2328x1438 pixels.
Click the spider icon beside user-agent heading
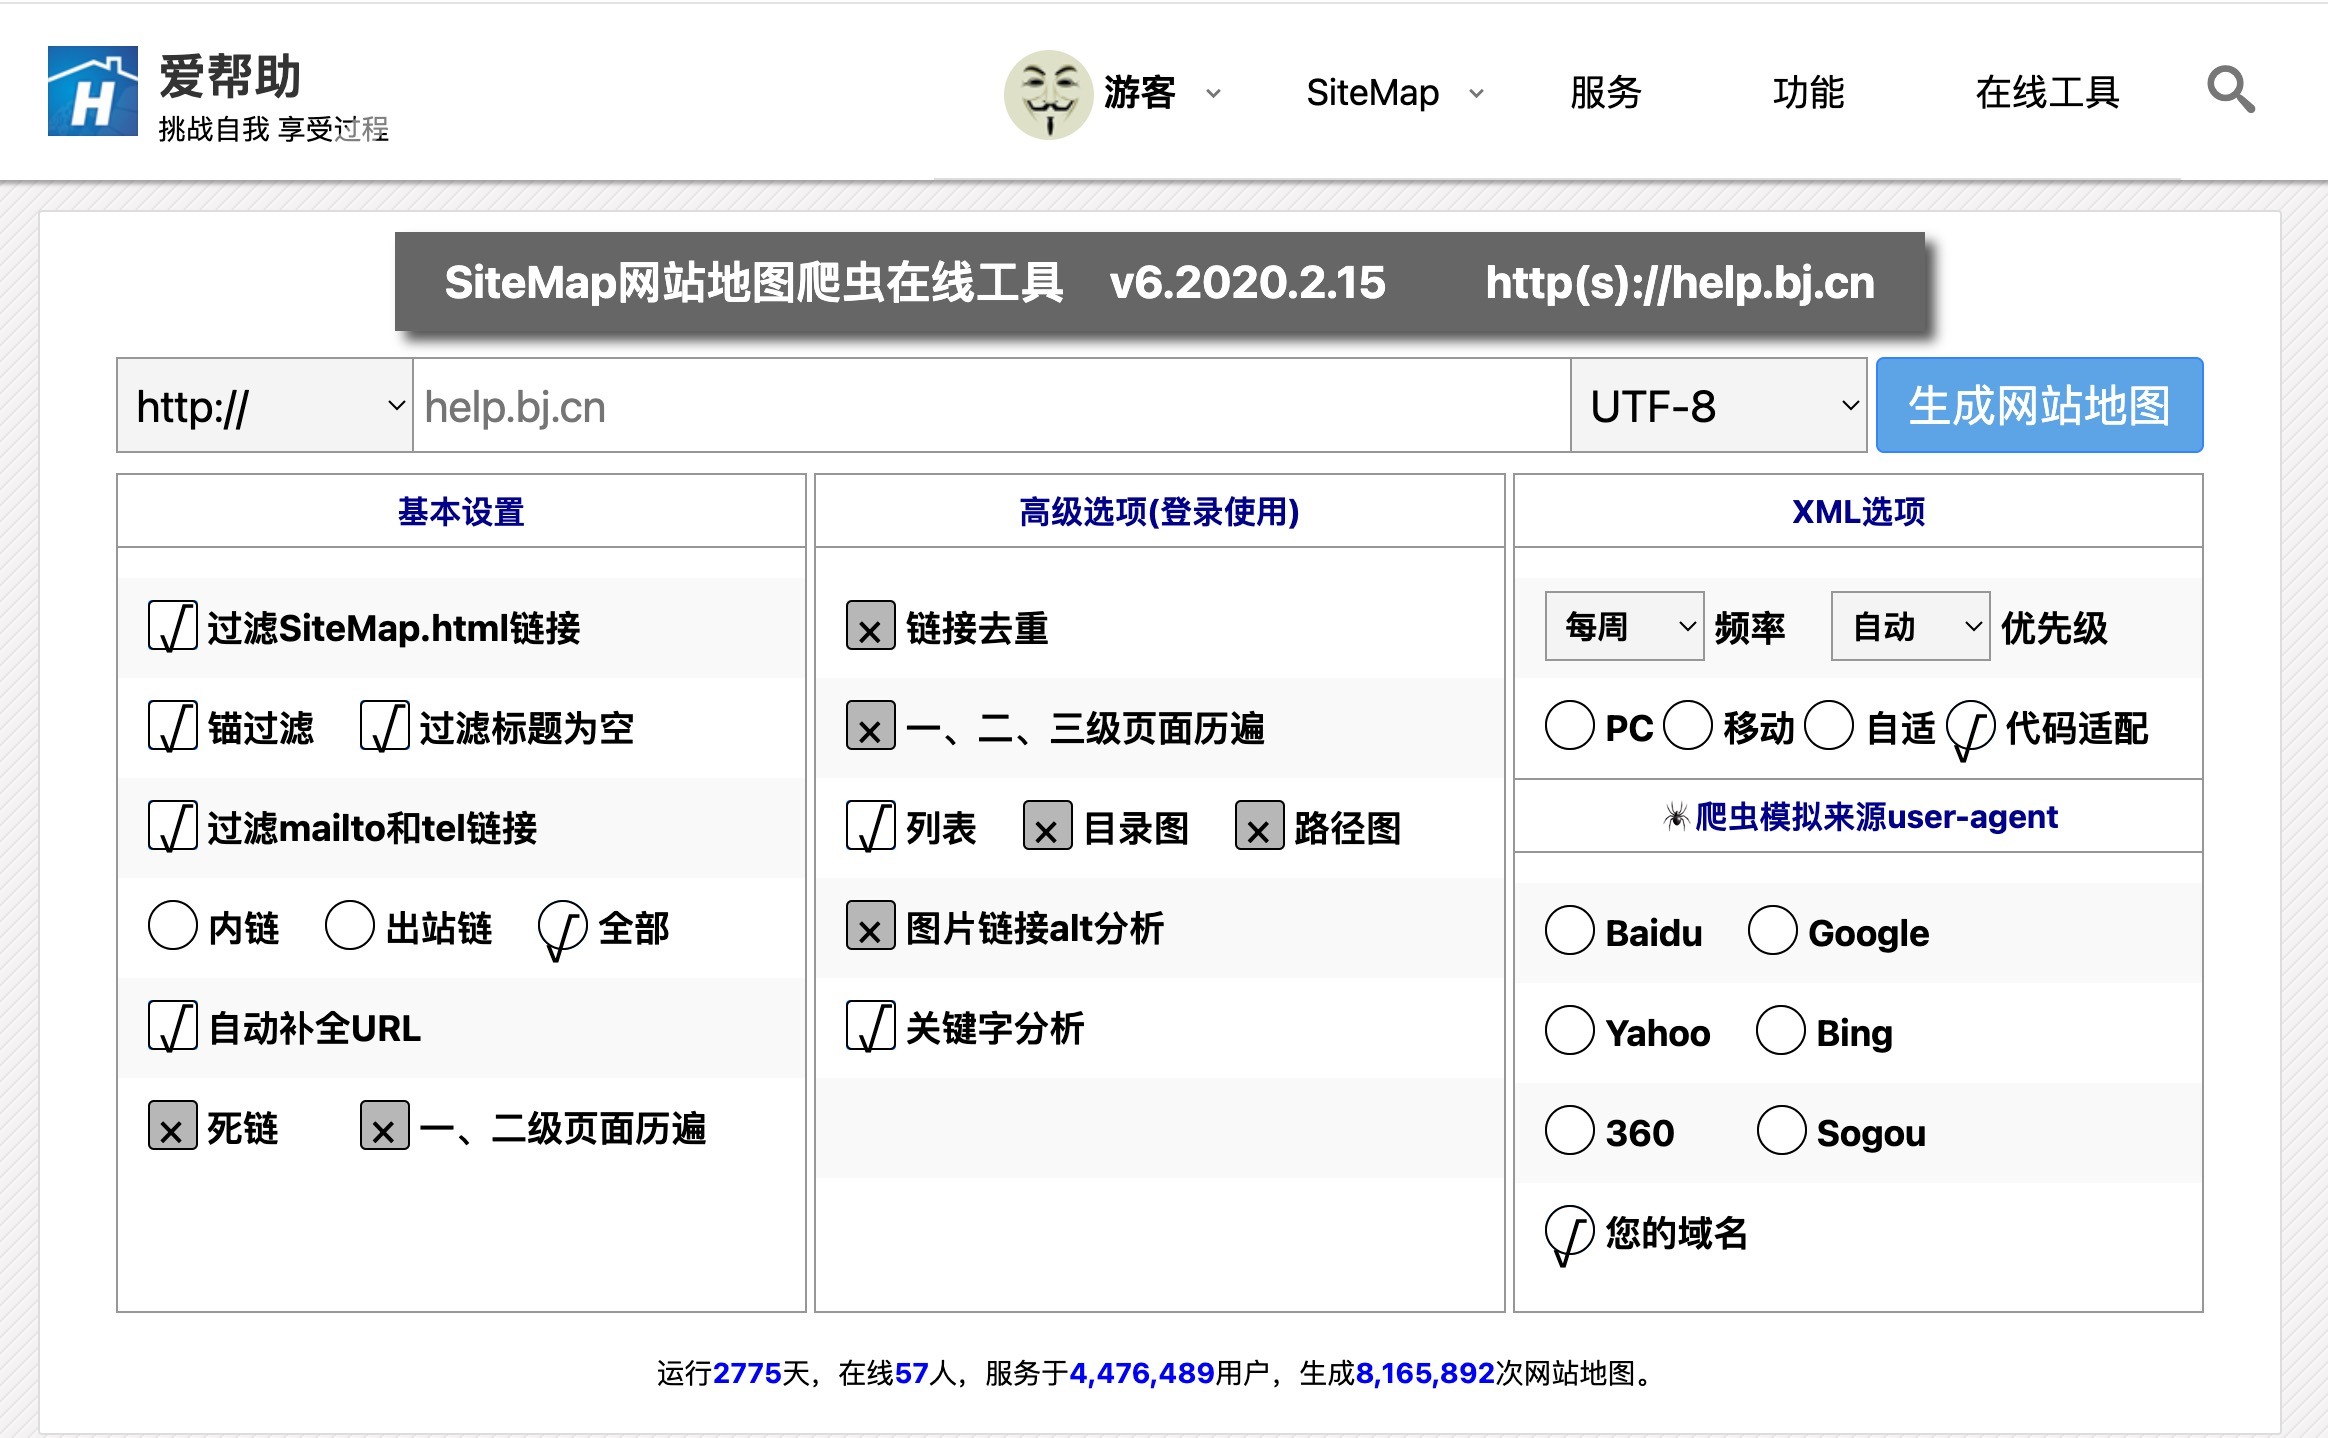coord(1676,817)
